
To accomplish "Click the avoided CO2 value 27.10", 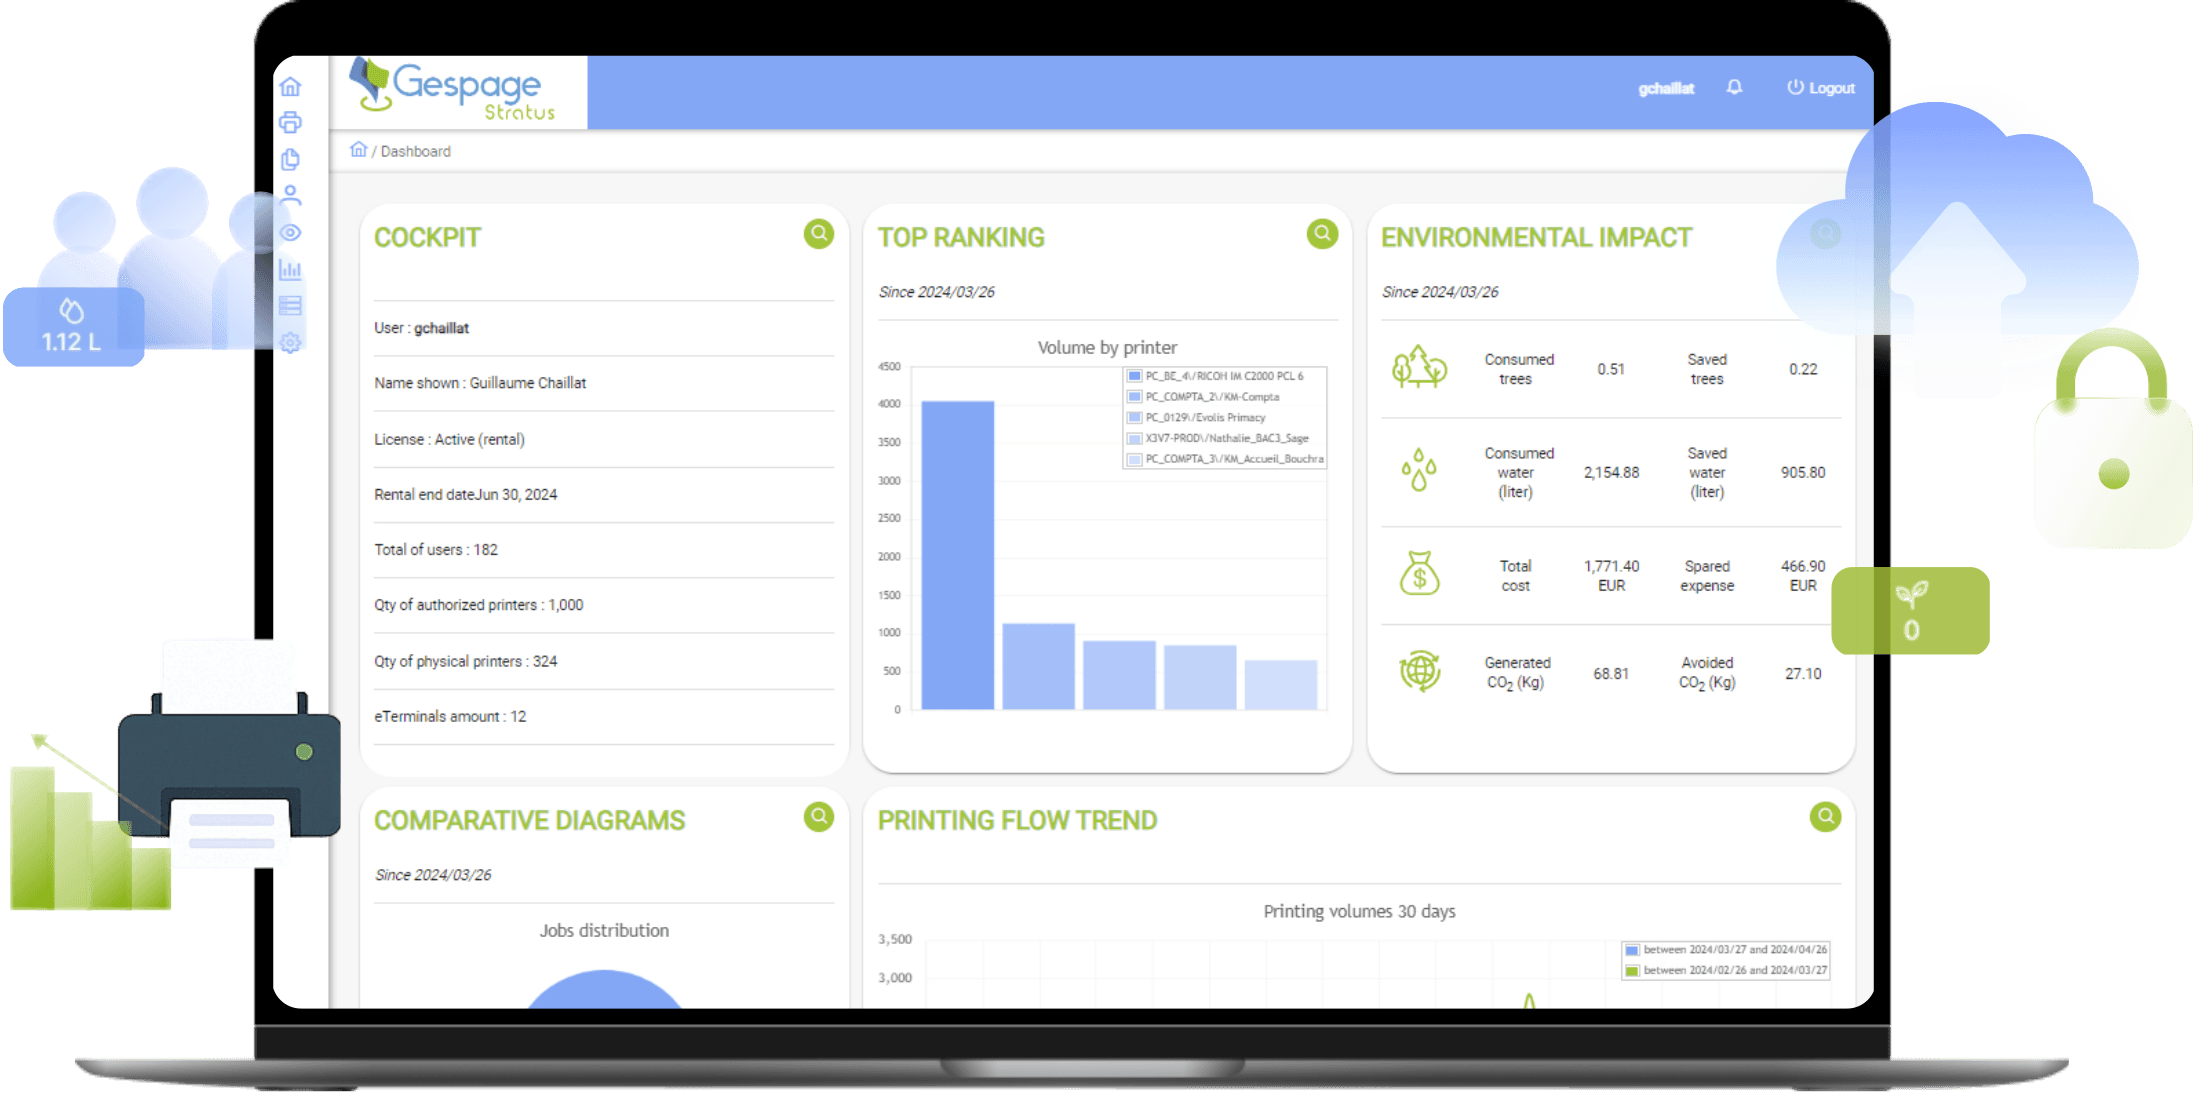I will [1803, 674].
